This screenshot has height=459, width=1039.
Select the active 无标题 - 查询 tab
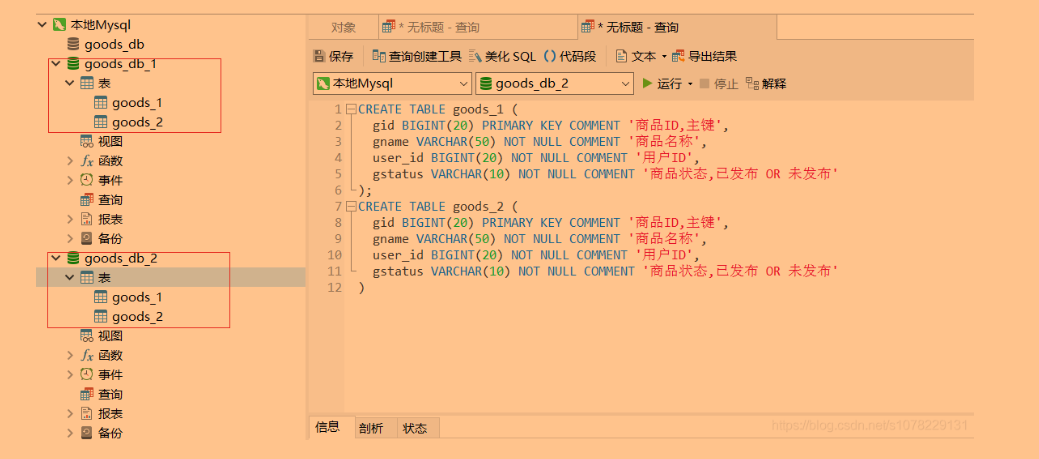677,27
